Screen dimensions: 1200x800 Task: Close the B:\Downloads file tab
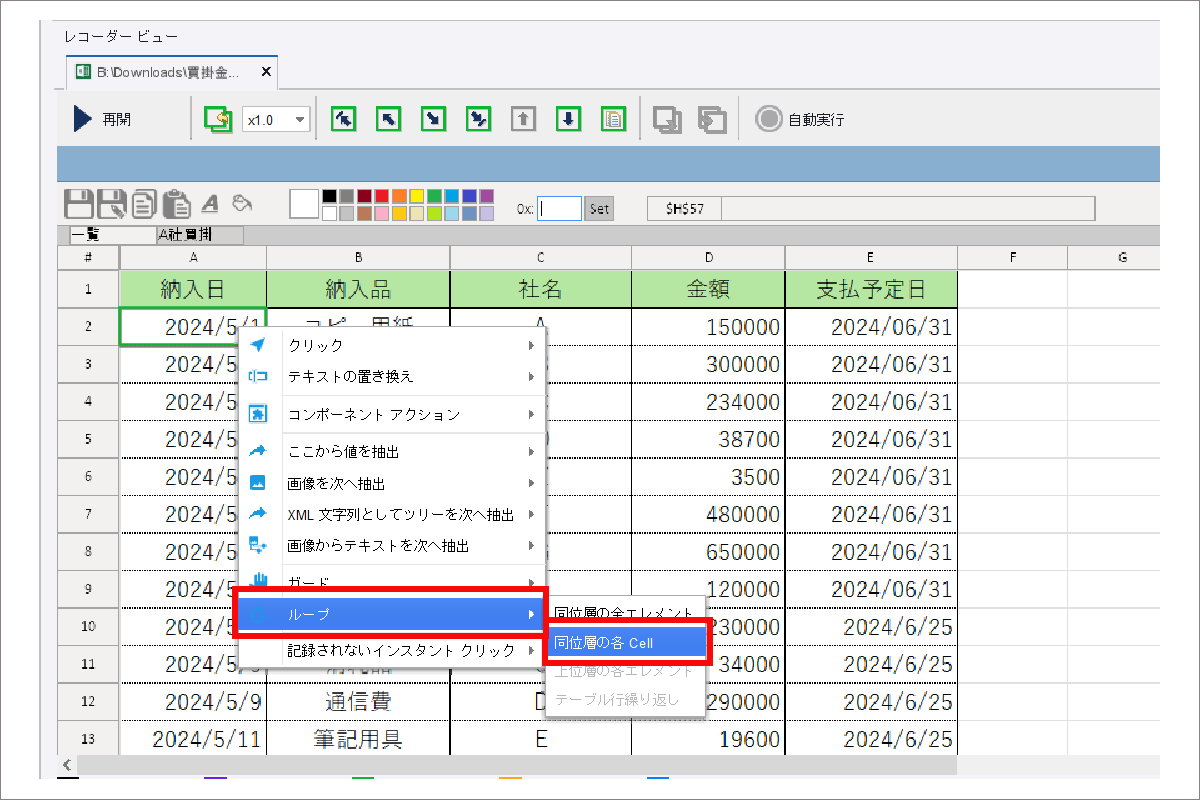click(x=265, y=72)
